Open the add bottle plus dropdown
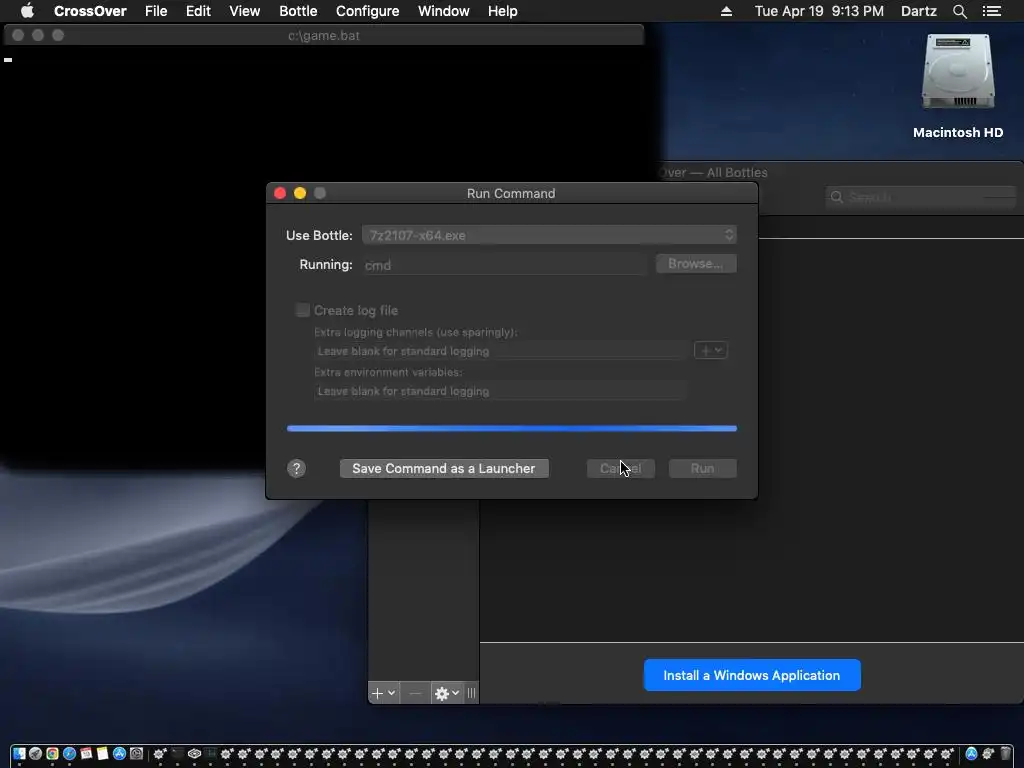The height and width of the screenshot is (768, 1024). pyautogui.click(x=383, y=693)
